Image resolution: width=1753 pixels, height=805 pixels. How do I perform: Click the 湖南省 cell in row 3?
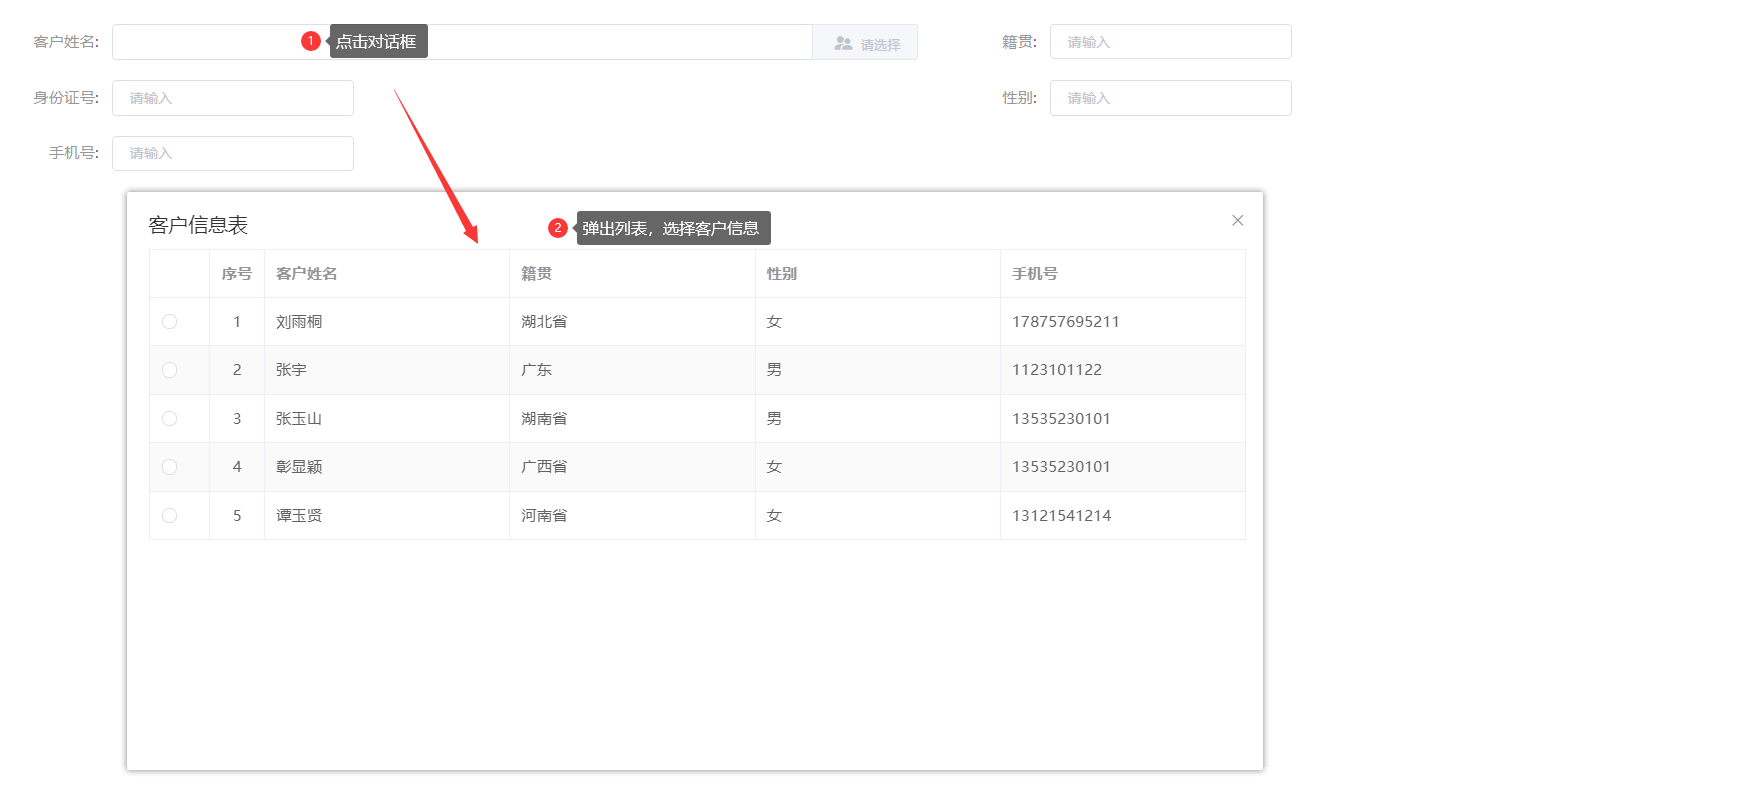pyautogui.click(x=544, y=419)
